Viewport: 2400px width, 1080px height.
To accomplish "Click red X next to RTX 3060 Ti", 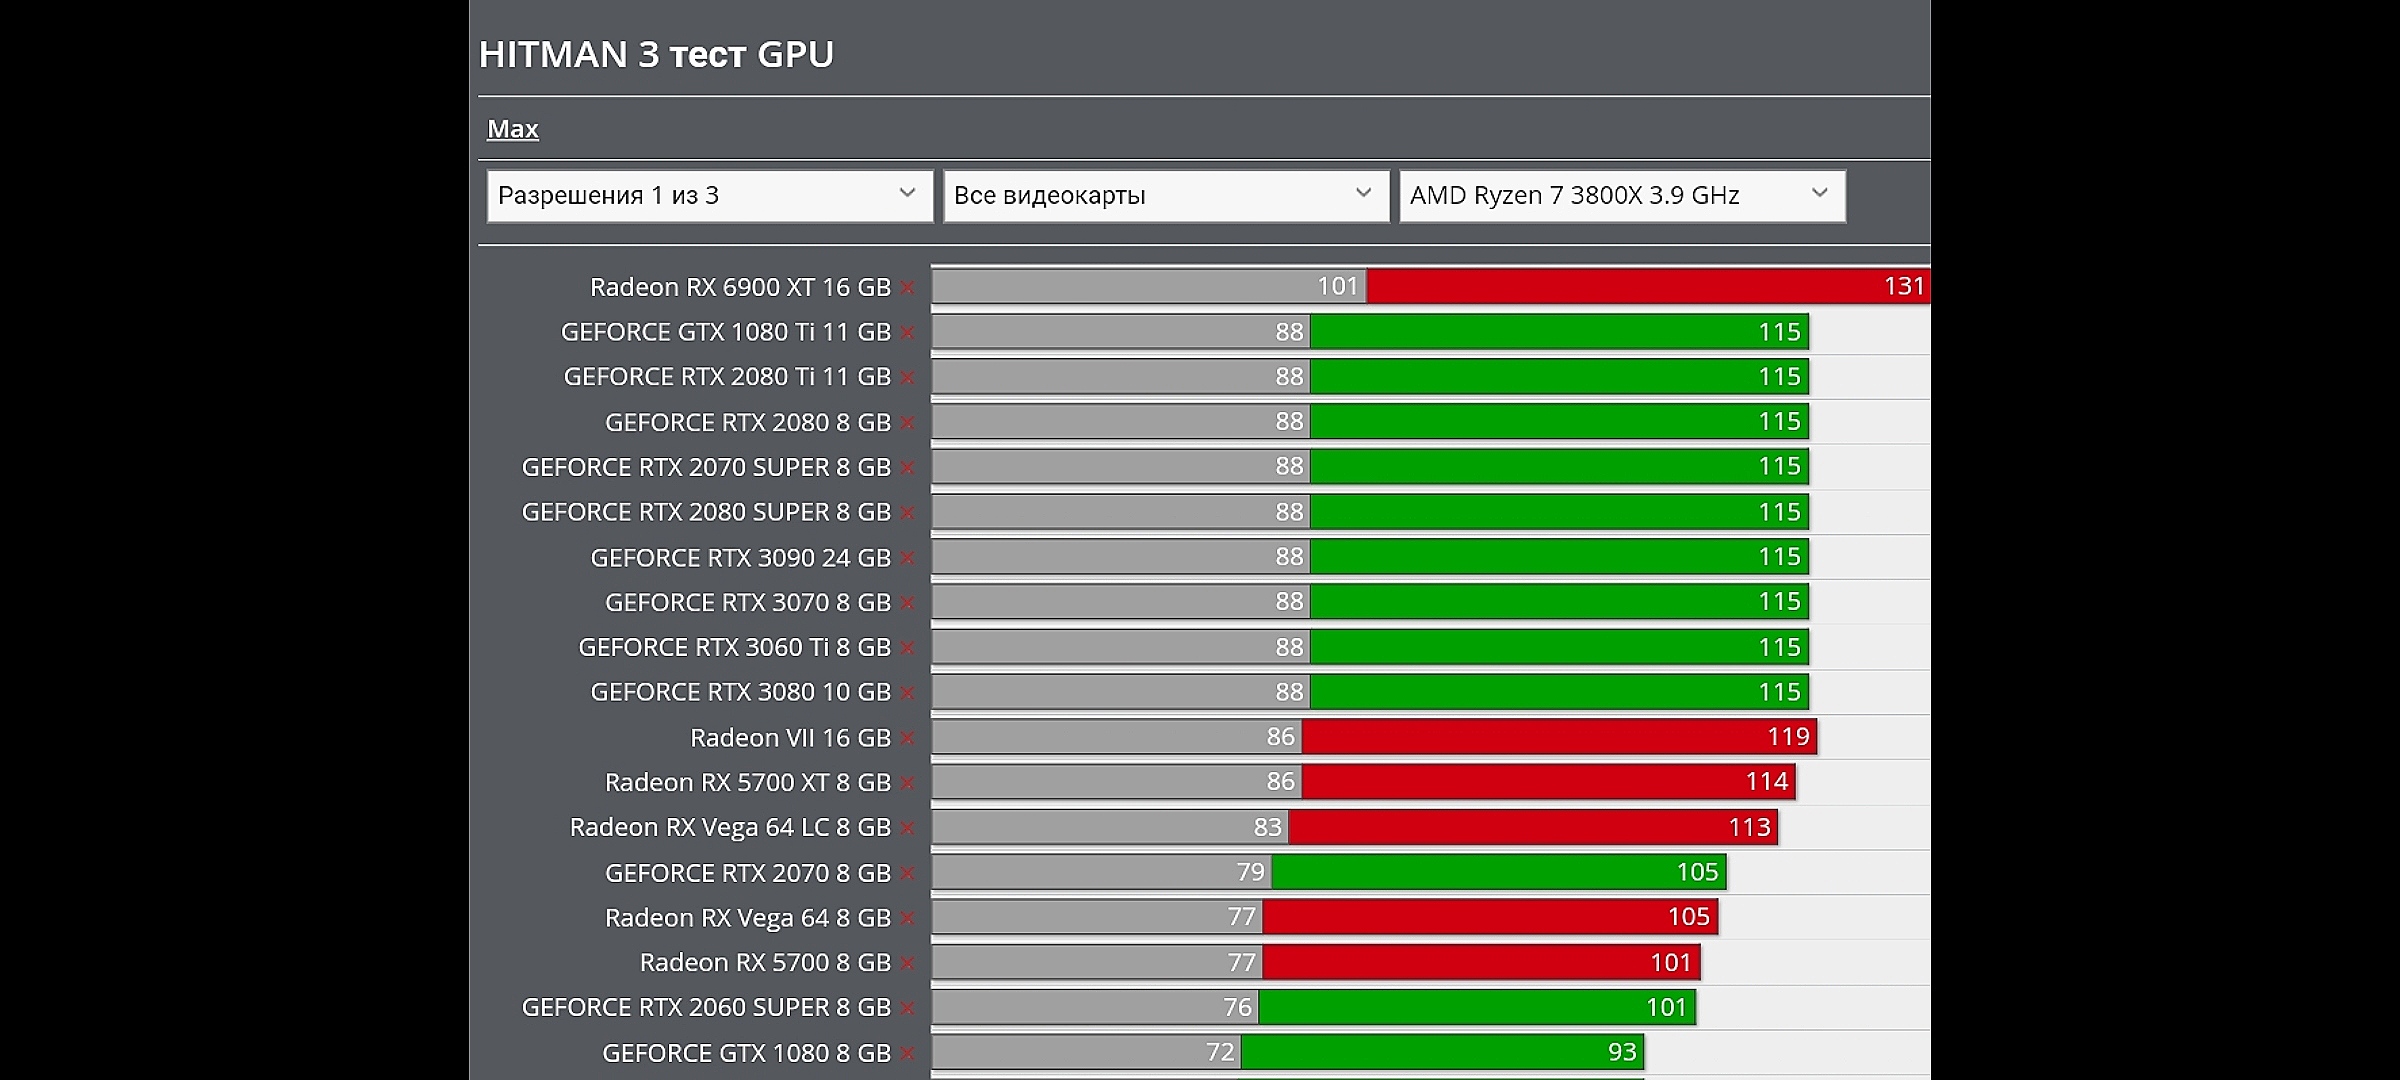I will [x=907, y=648].
